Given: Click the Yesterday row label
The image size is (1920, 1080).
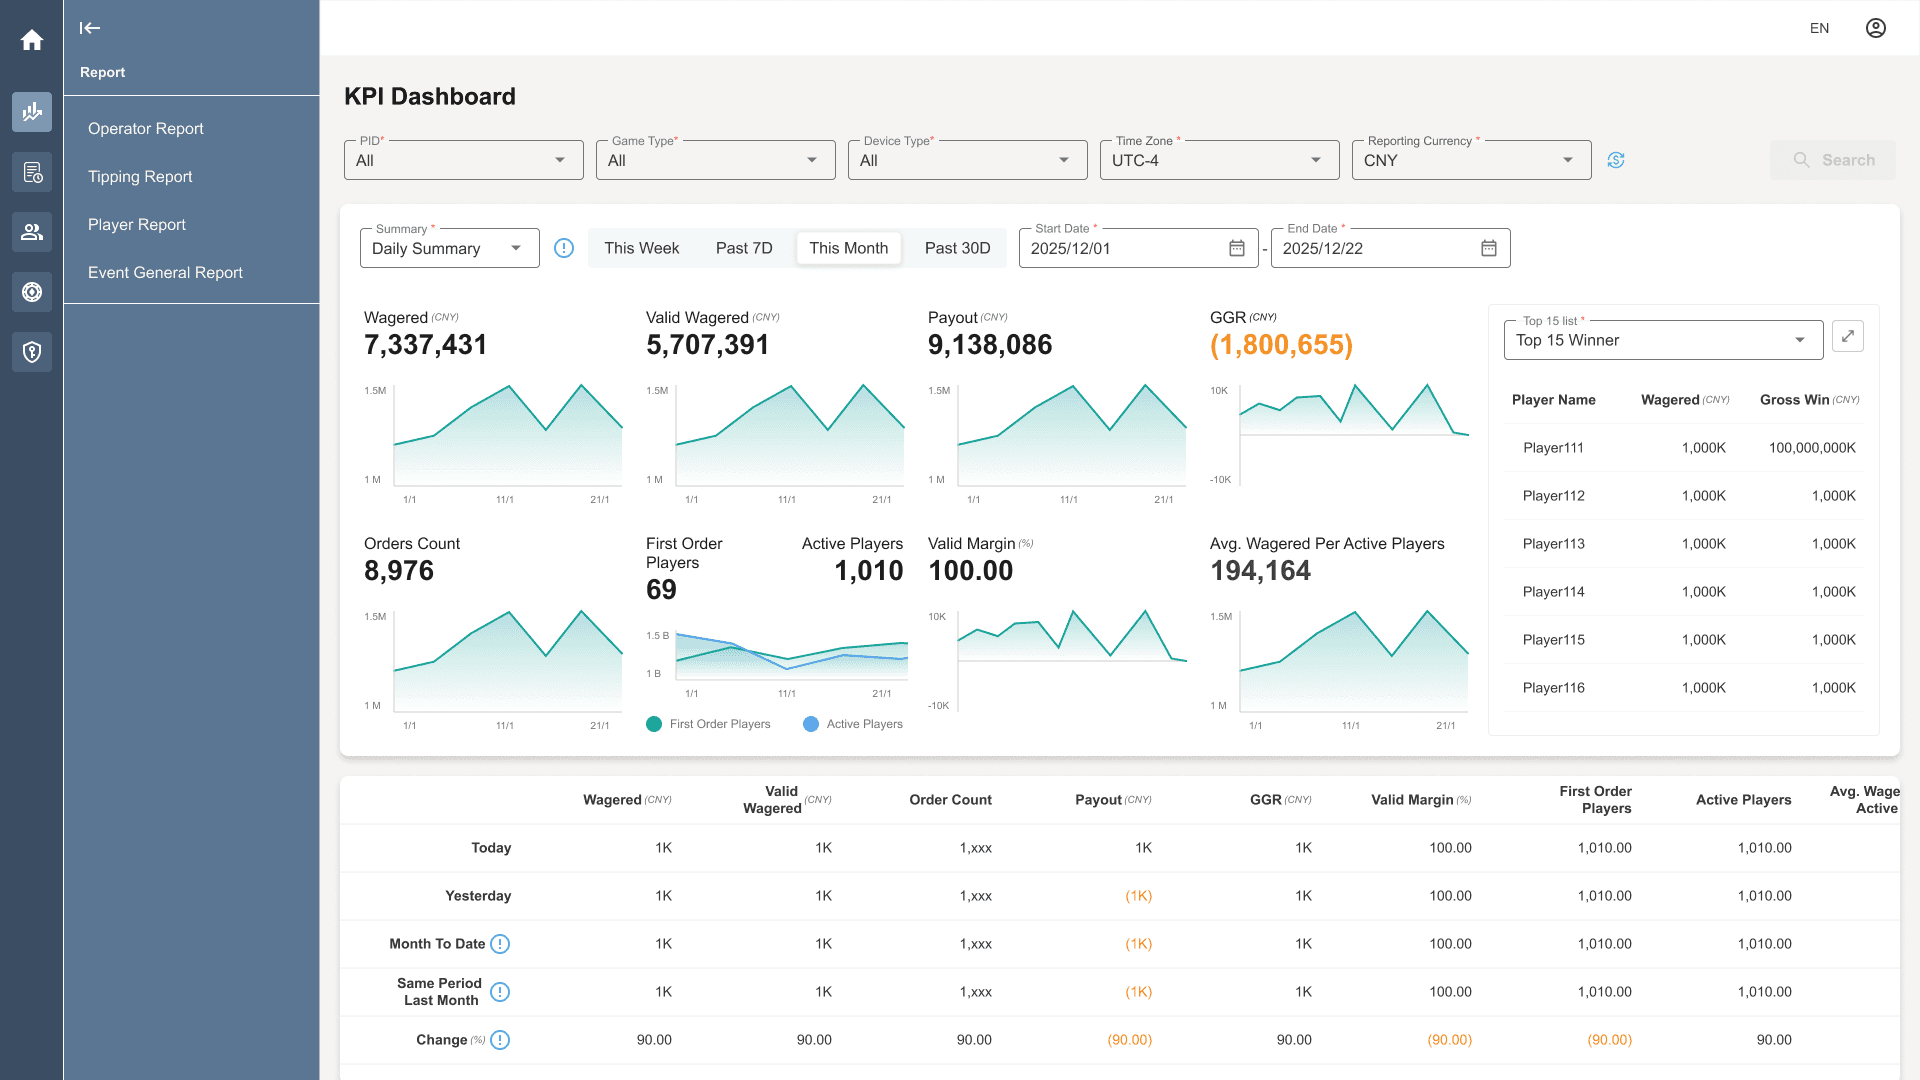Looking at the screenshot, I should (478, 896).
